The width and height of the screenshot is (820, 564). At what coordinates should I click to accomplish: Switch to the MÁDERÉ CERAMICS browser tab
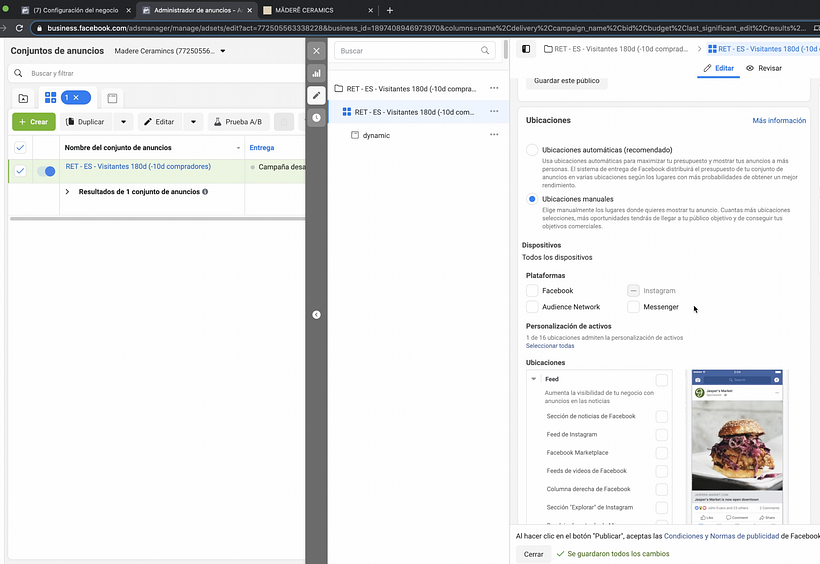(317, 10)
